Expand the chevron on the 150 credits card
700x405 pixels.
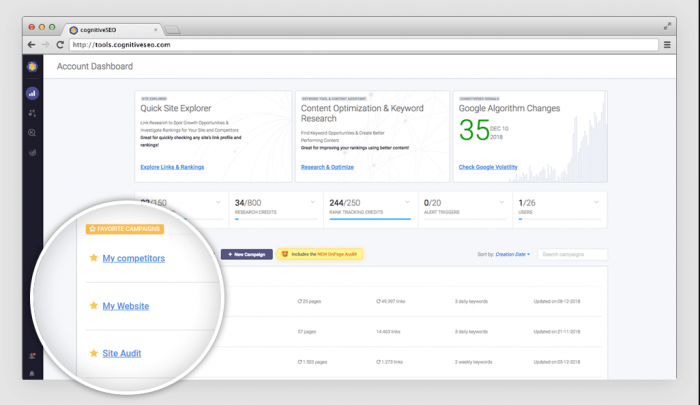point(218,202)
